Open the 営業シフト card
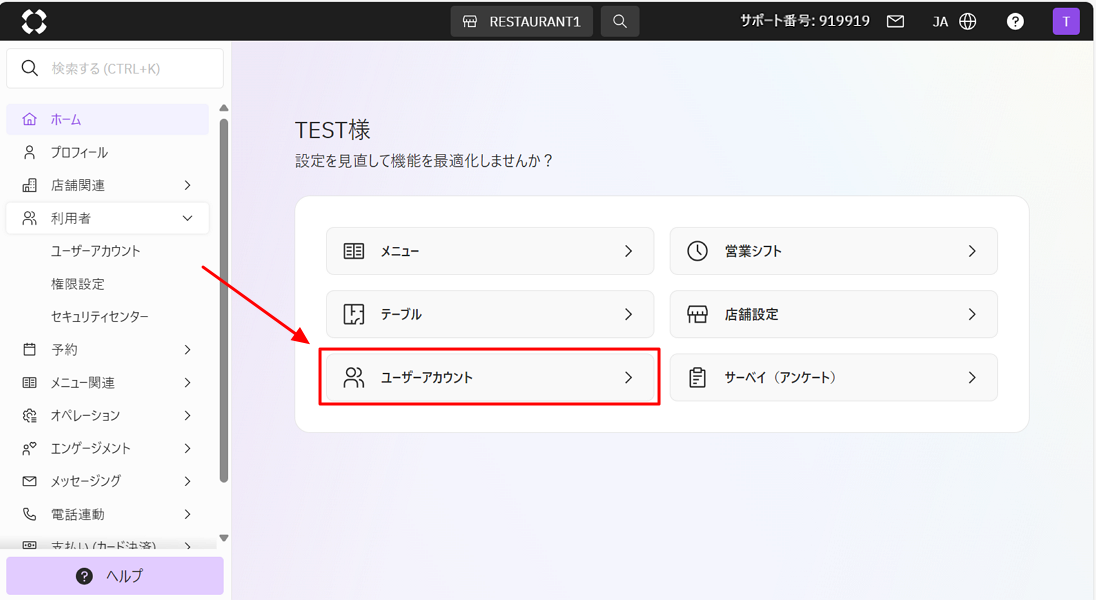 (833, 251)
